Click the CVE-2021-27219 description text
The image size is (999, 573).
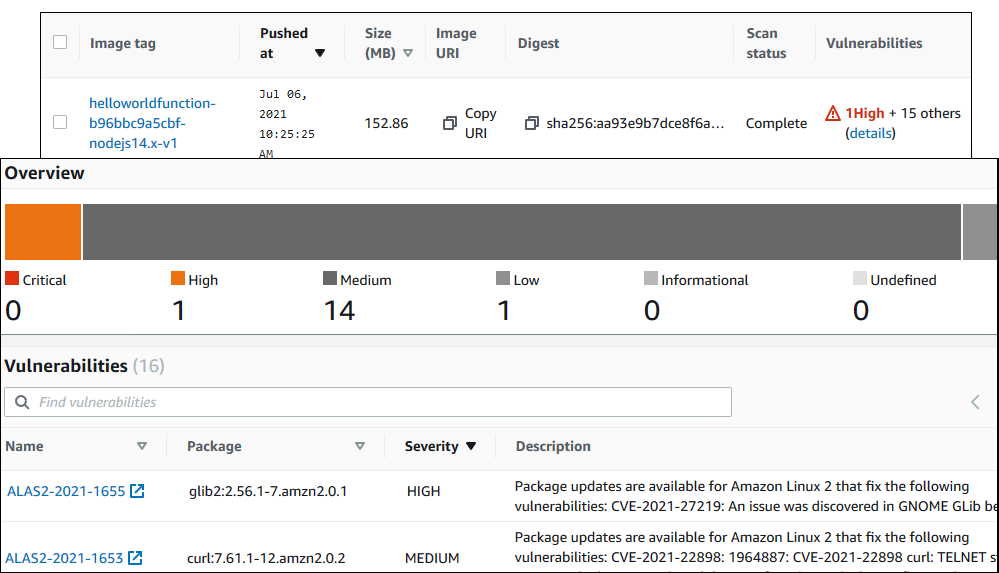[x=755, y=497]
